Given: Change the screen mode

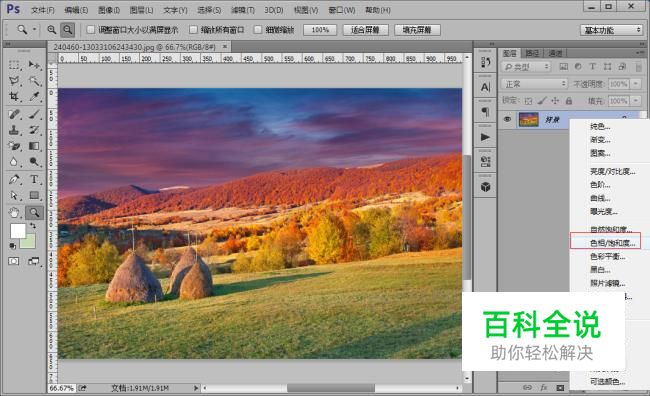Looking at the screenshot, I should tap(34, 261).
